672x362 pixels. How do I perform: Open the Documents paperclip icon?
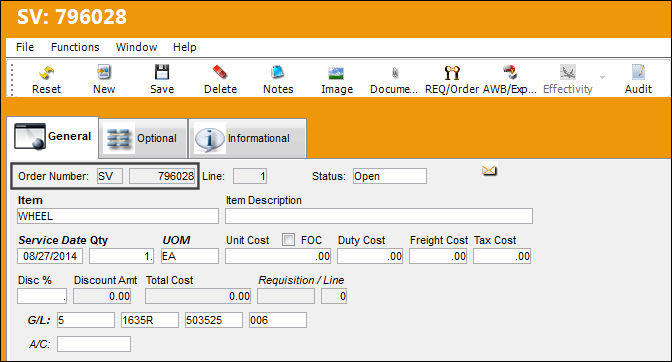pyautogui.click(x=395, y=73)
